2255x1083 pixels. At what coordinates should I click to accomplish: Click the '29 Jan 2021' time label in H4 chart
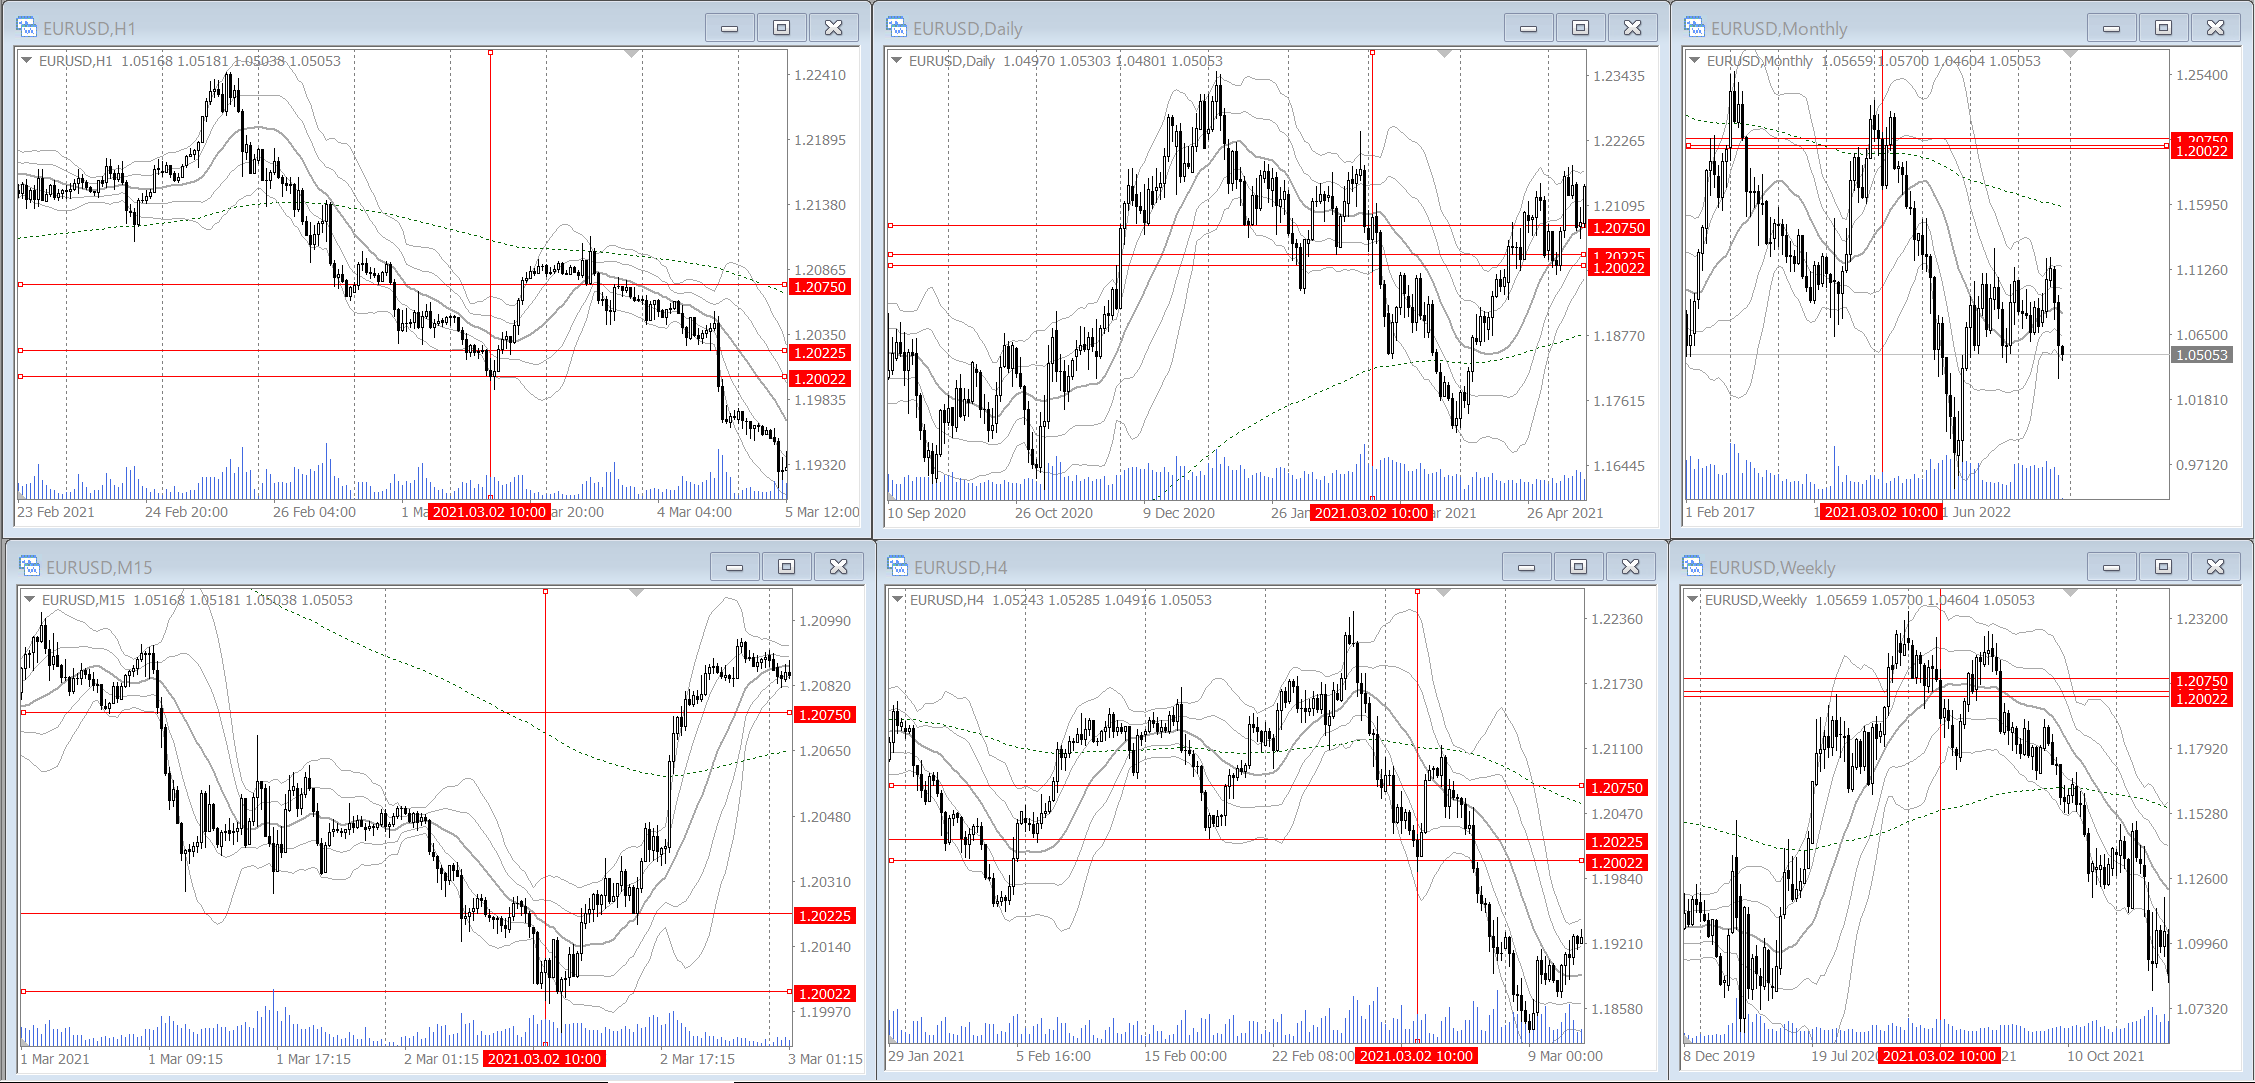pos(927,1056)
